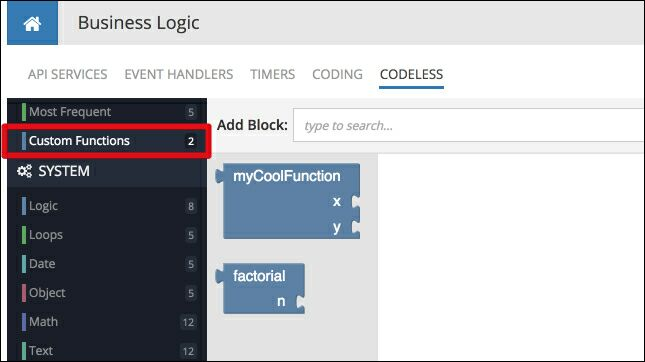Click the n input socket on factorial
Image resolution: width=645 pixels, height=362 pixels.
301,302
